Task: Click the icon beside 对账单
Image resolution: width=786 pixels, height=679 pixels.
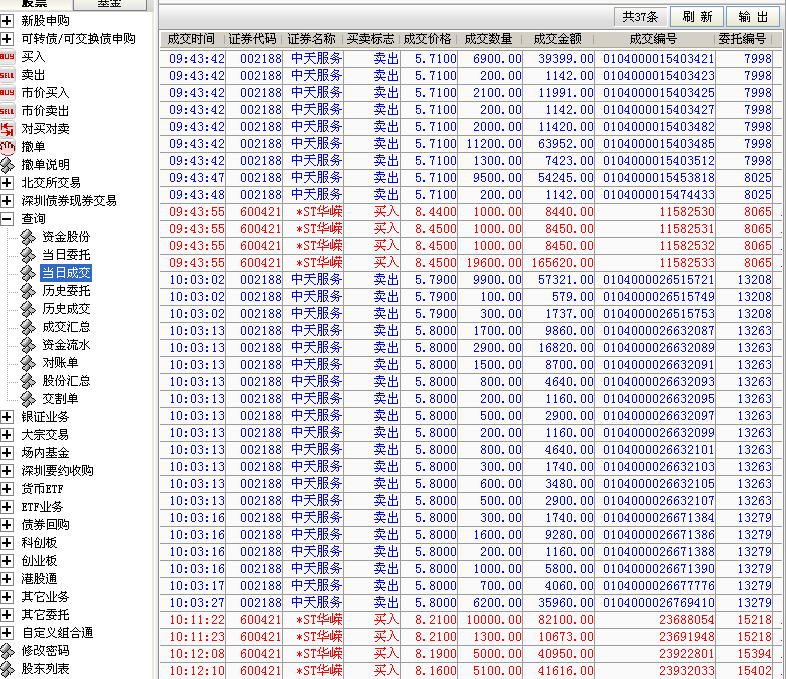Action: tap(28, 363)
